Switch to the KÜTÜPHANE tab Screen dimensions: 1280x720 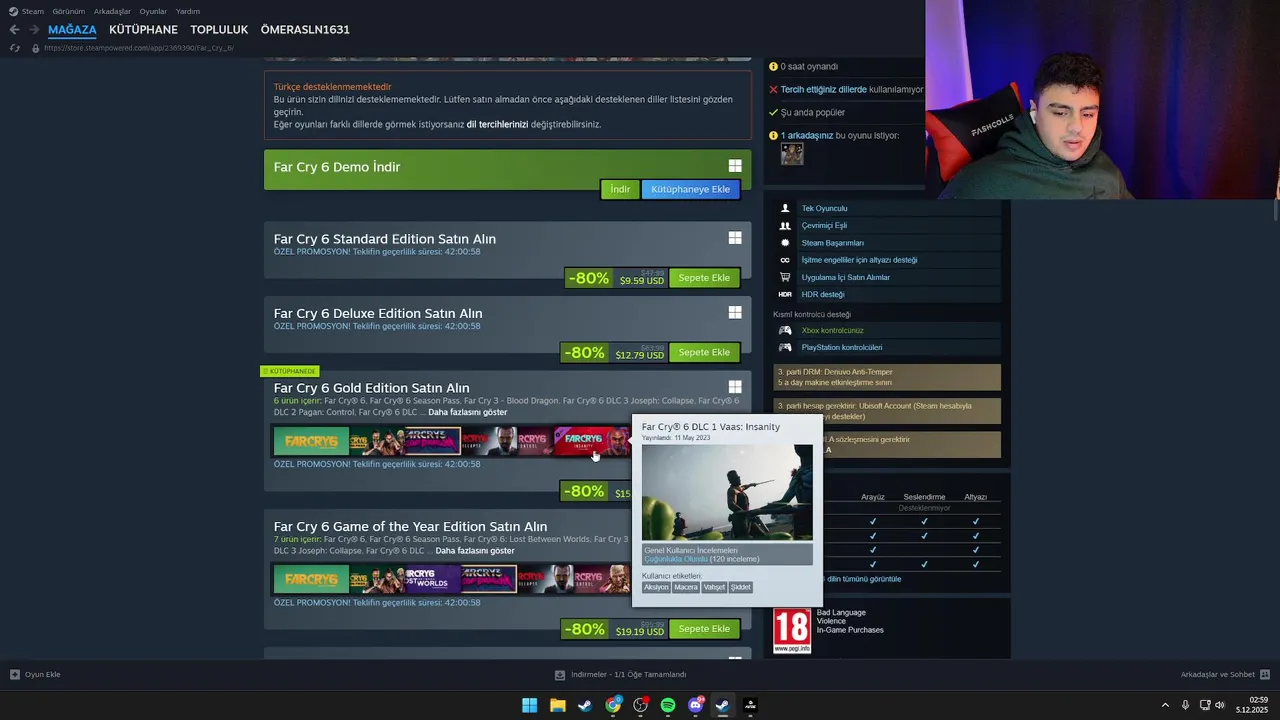143,30
